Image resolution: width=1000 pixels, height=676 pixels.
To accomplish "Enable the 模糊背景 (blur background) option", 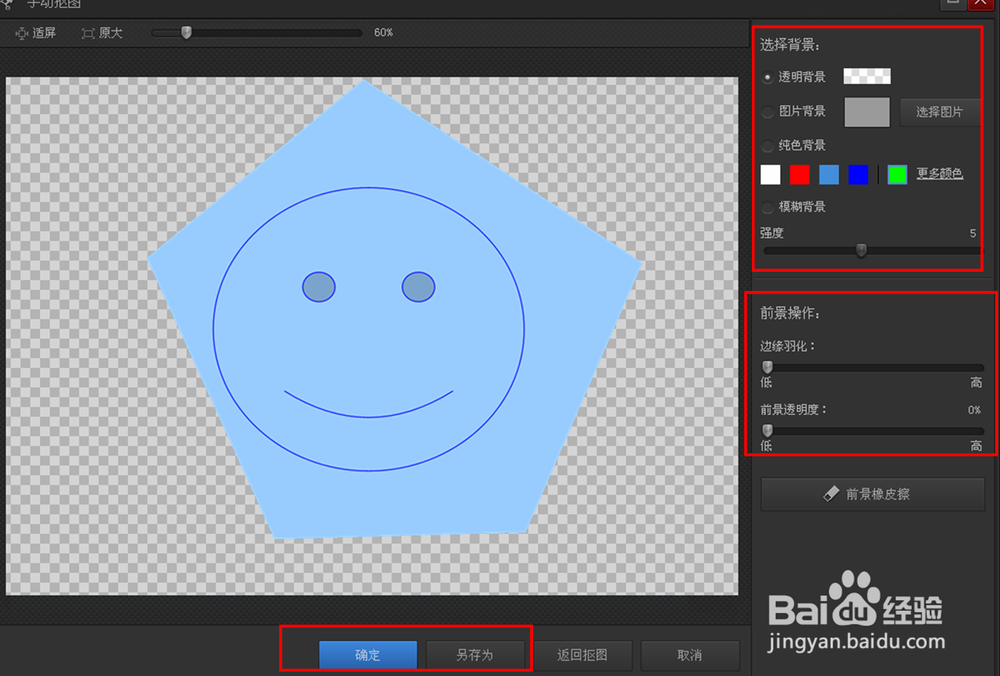I will (x=767, y=207).
